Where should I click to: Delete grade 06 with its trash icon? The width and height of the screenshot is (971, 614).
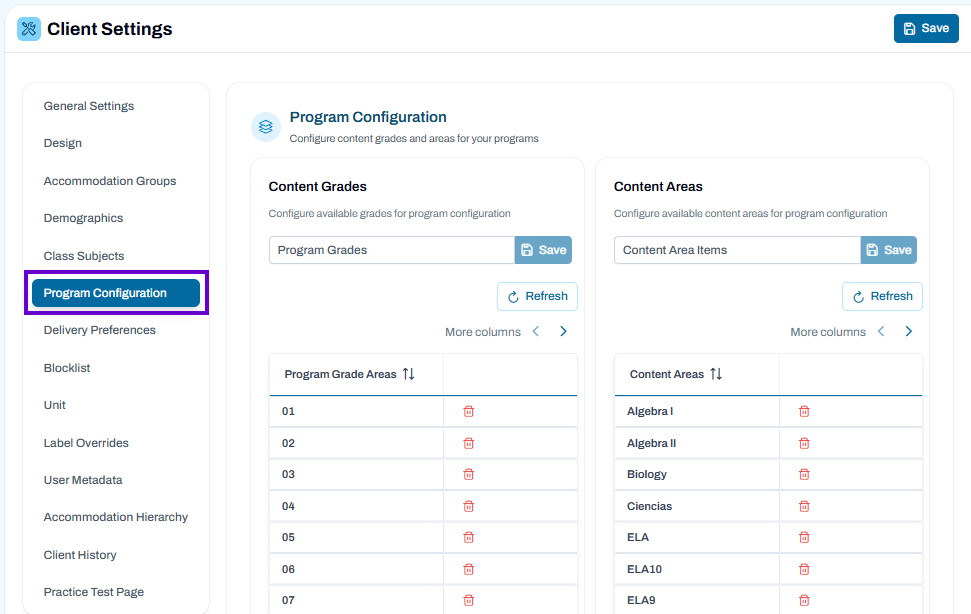point(469,569)
